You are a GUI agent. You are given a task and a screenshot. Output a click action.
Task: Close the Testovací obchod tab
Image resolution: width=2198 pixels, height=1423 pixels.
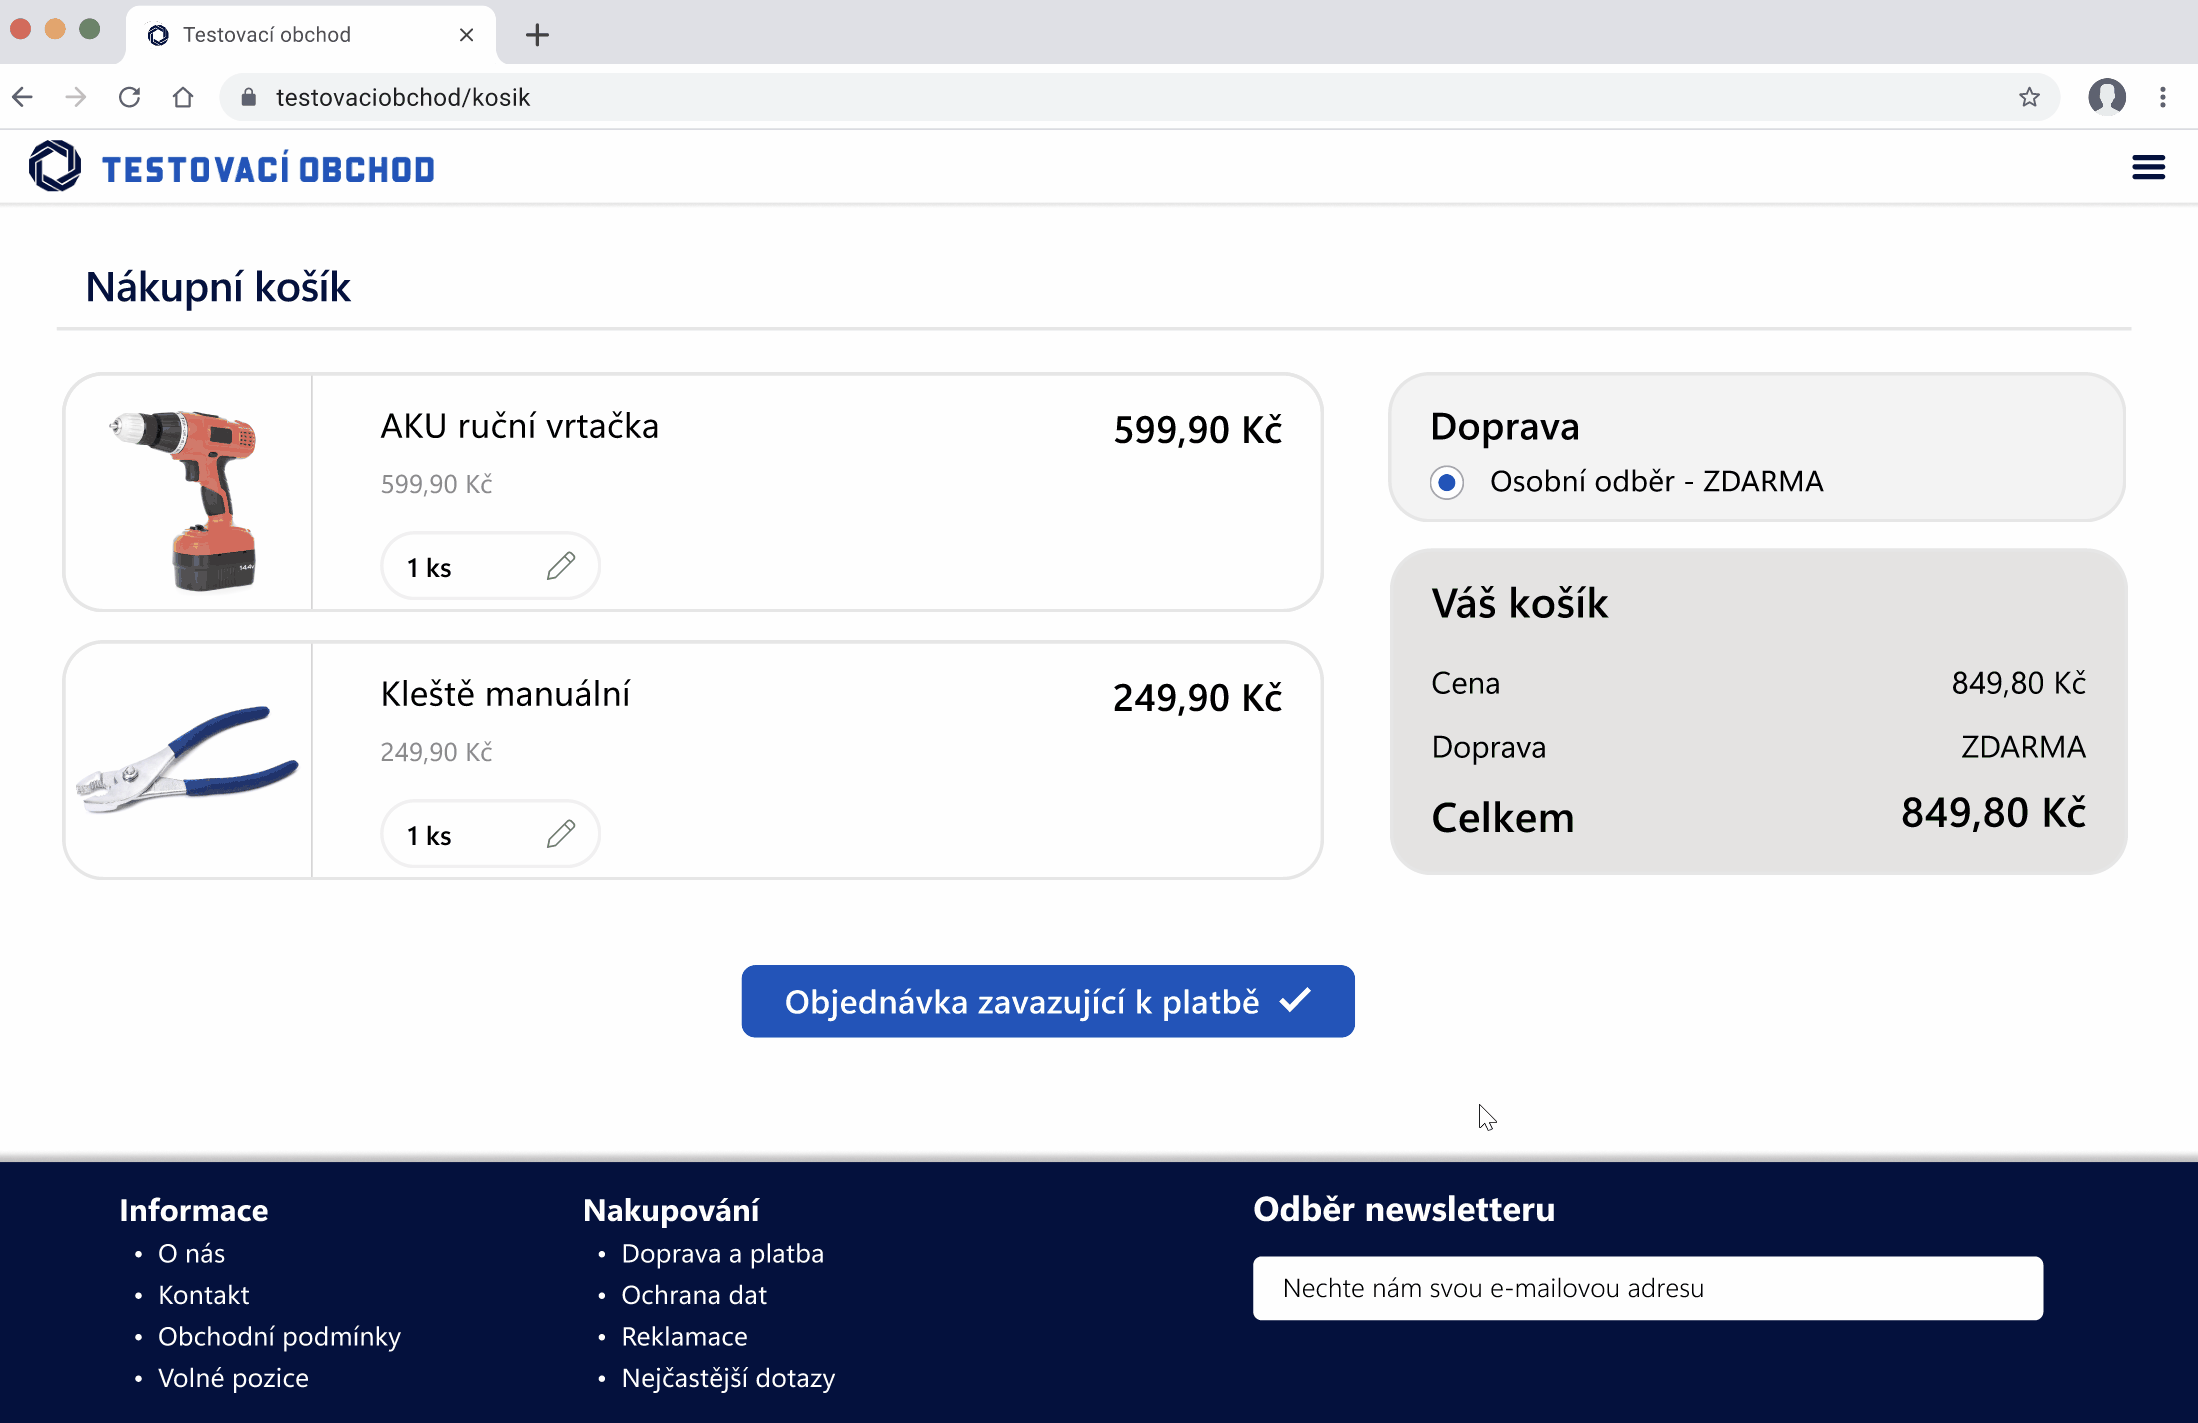click(466, 35)
